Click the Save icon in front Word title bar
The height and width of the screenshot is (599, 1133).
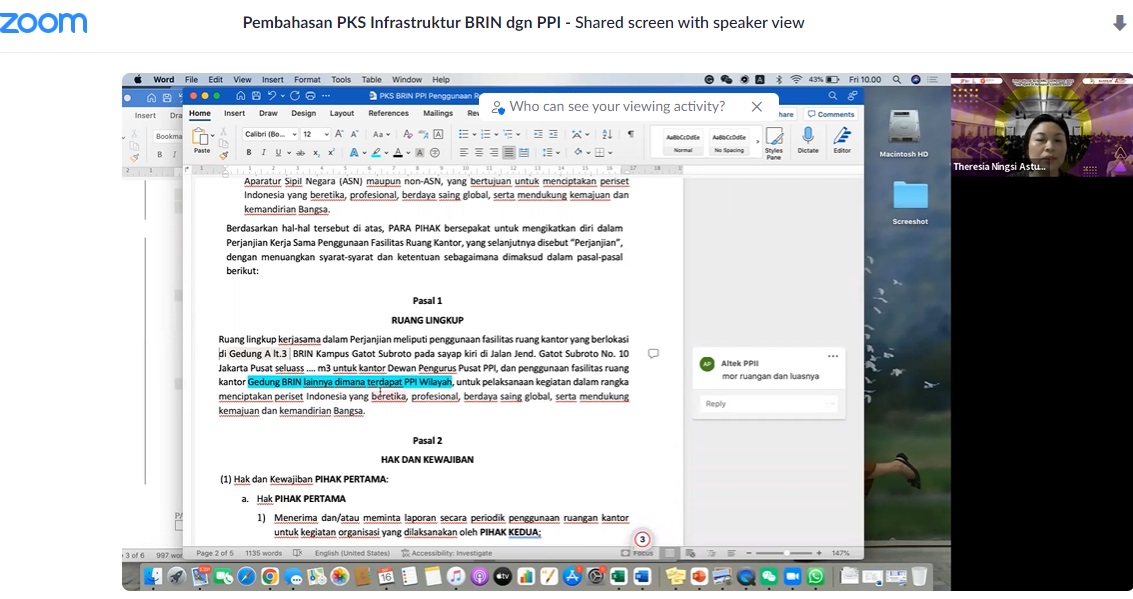pos(256,95)
